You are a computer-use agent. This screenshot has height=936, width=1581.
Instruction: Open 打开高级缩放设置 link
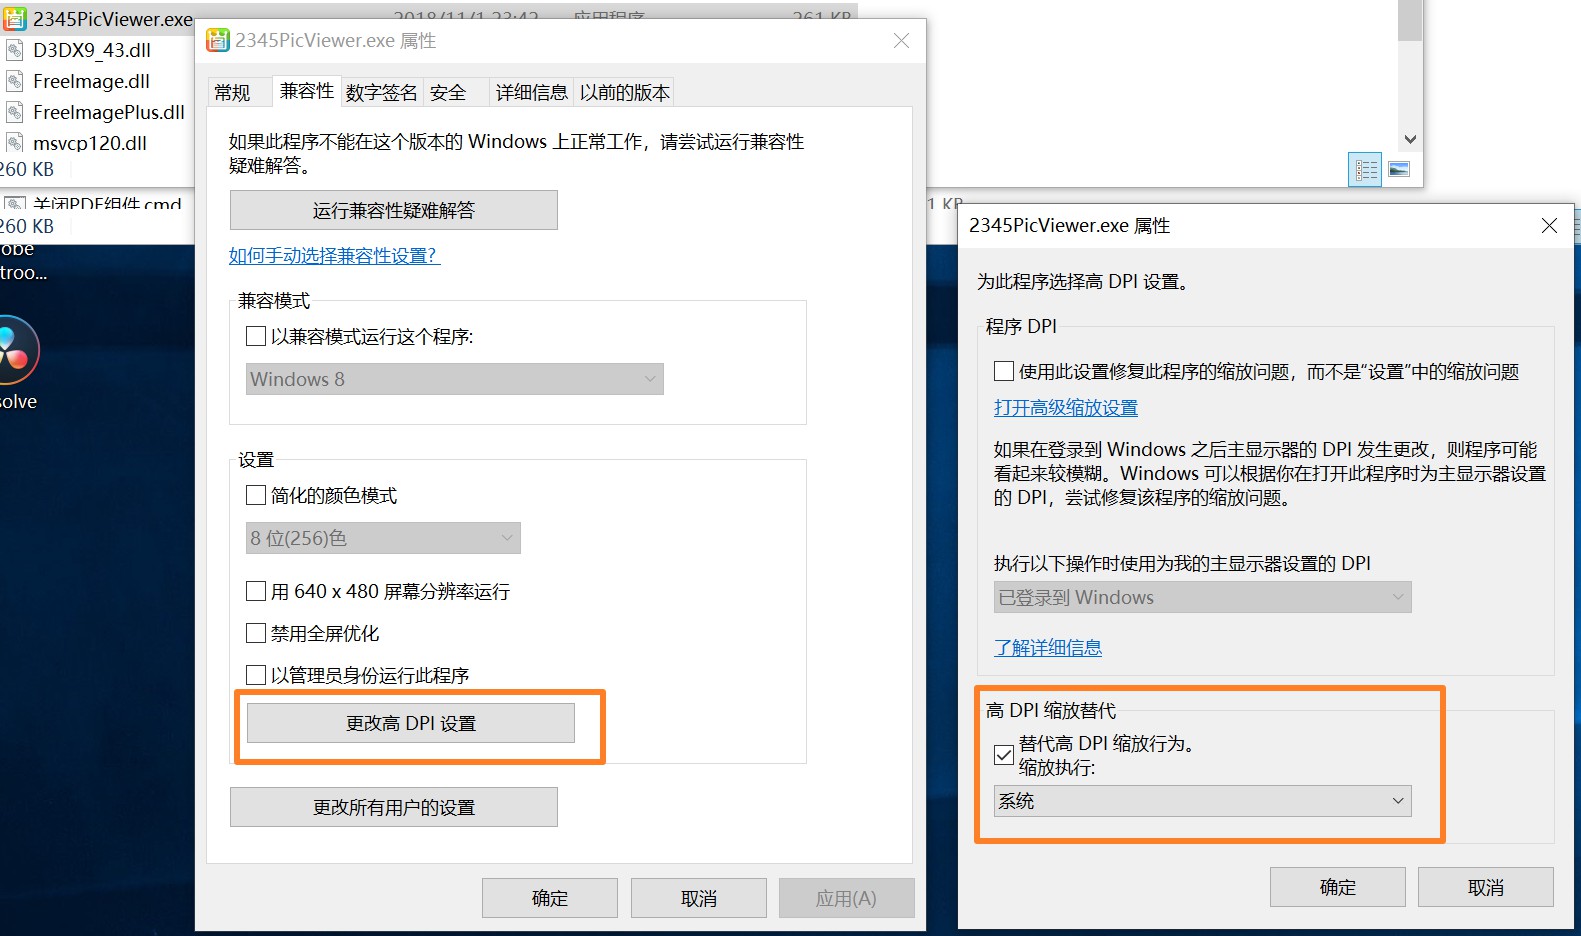pyautogui.click(x=1066, y=408)
